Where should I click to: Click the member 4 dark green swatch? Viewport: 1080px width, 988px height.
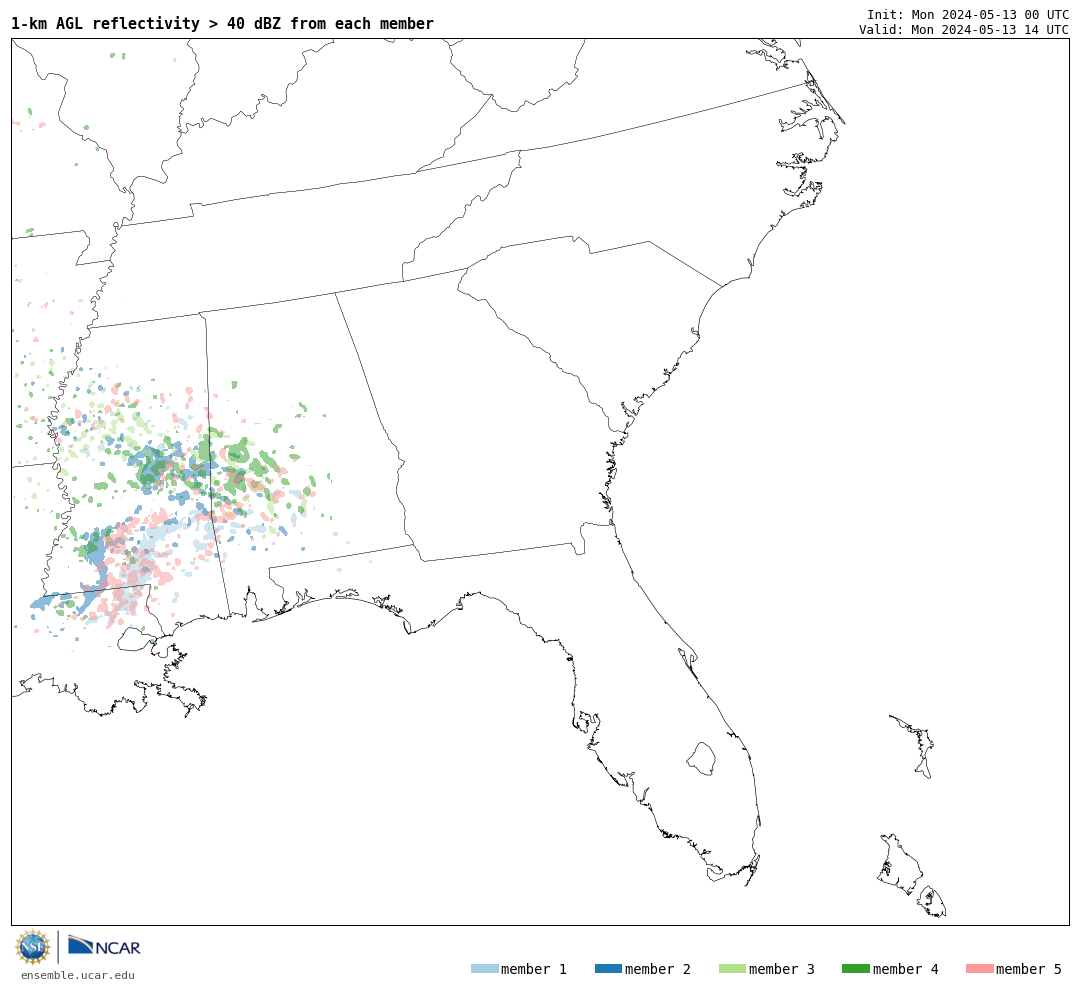(855, 969)
